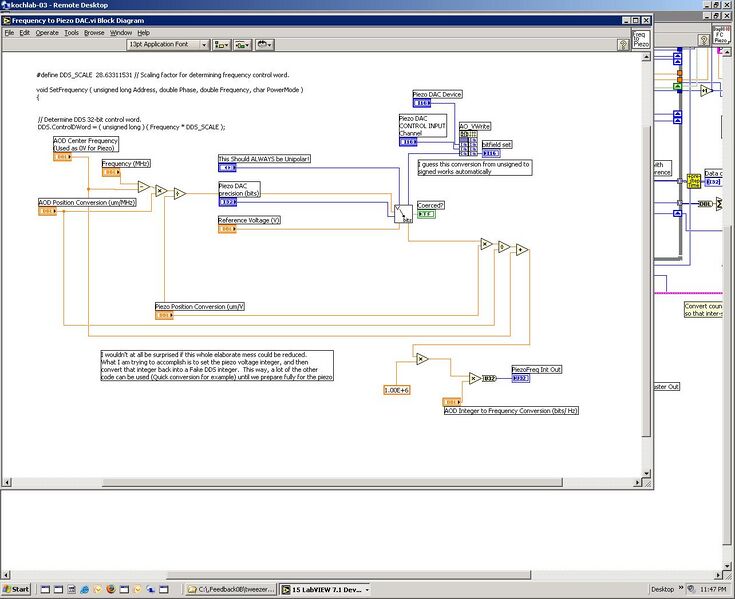The width and height of the screenshot is (735, 599).
Task: Select the Piezo DAC Device I16 terminal
Action: [x=421, y=103]
